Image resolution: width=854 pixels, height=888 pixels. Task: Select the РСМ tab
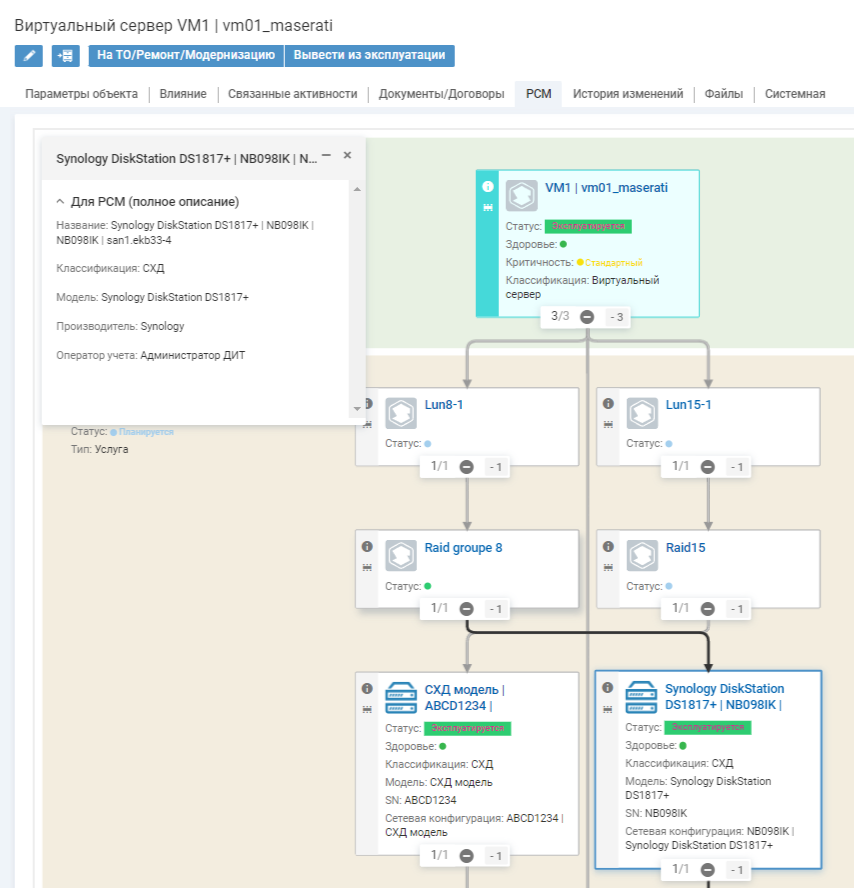point(539,94)
